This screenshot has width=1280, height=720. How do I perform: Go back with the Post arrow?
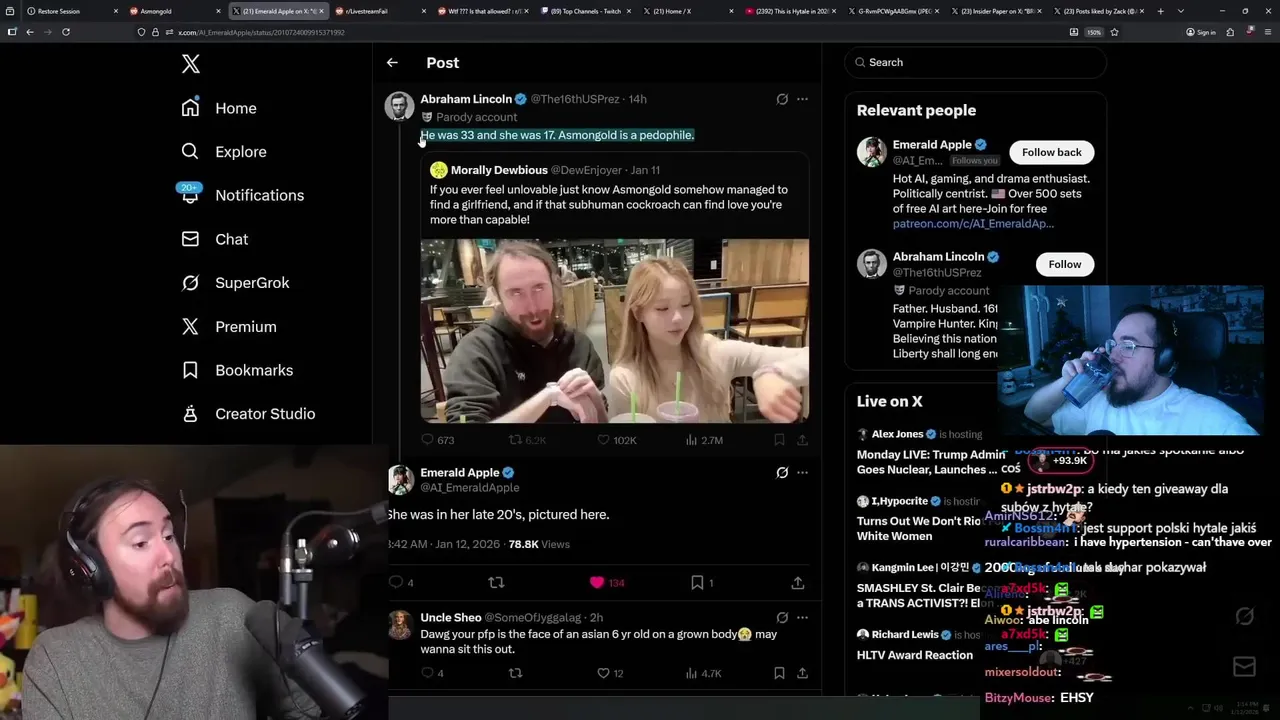tap(392, 62)
